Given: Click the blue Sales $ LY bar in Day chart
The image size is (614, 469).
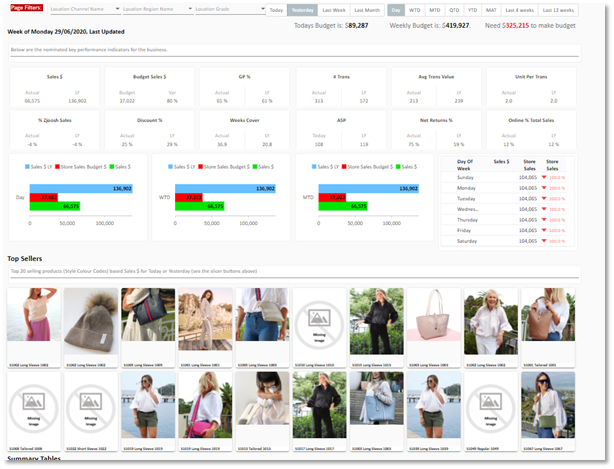Looking at the screenshot, I should point(88,188).
